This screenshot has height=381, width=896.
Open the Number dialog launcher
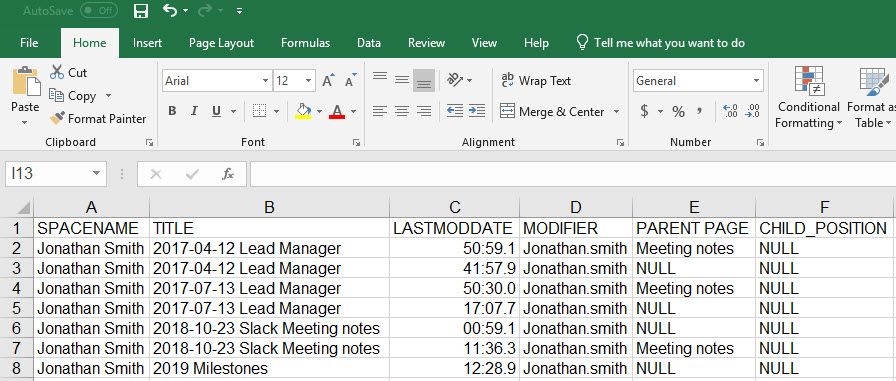[x=760, y=143]
